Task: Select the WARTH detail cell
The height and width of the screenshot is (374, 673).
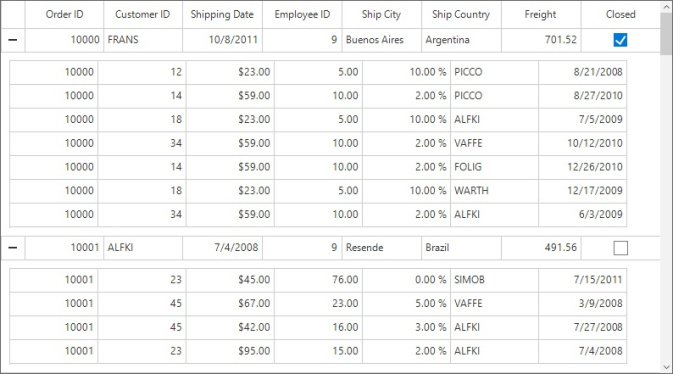Action: [494, 191]
